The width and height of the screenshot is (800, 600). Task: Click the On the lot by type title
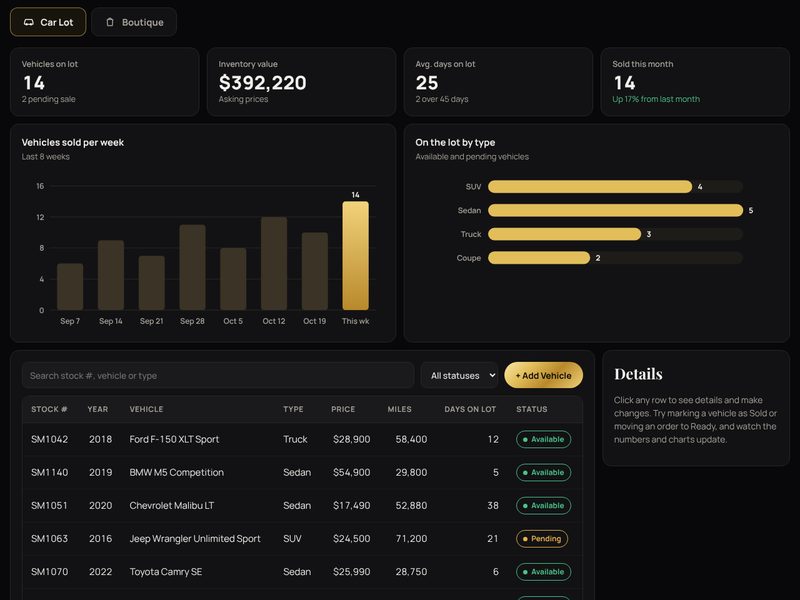pos(455,142)
